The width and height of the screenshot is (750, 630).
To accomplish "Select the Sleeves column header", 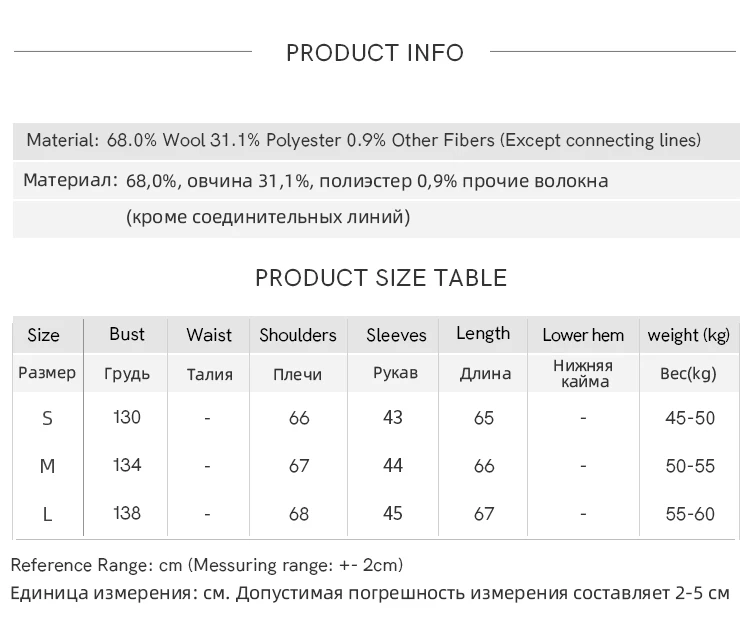I will (396, 335).
